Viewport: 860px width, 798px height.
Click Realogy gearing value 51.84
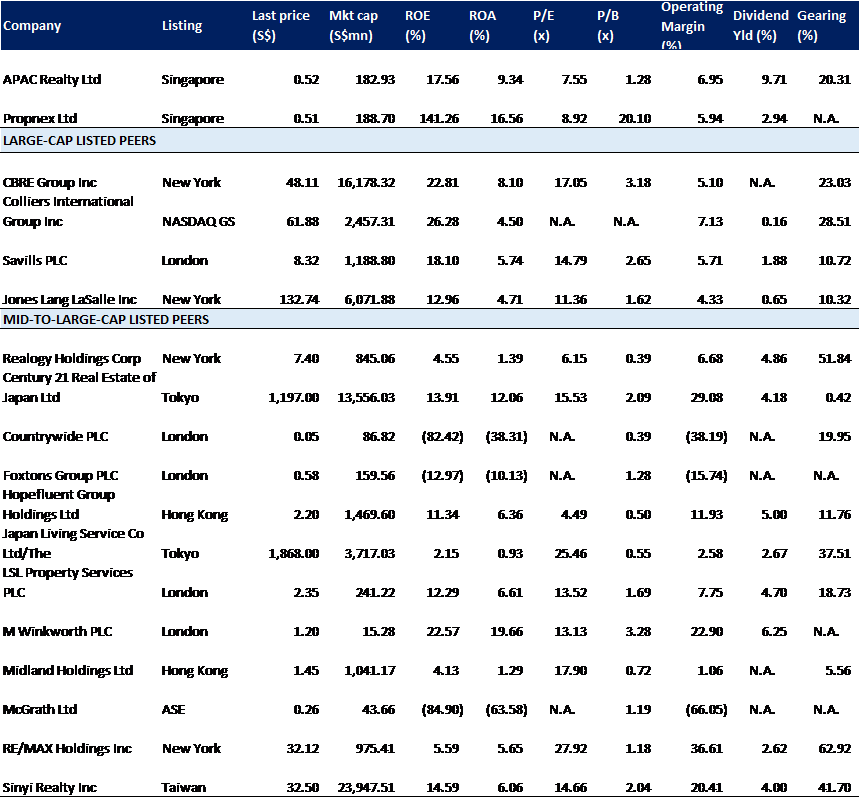835,359
